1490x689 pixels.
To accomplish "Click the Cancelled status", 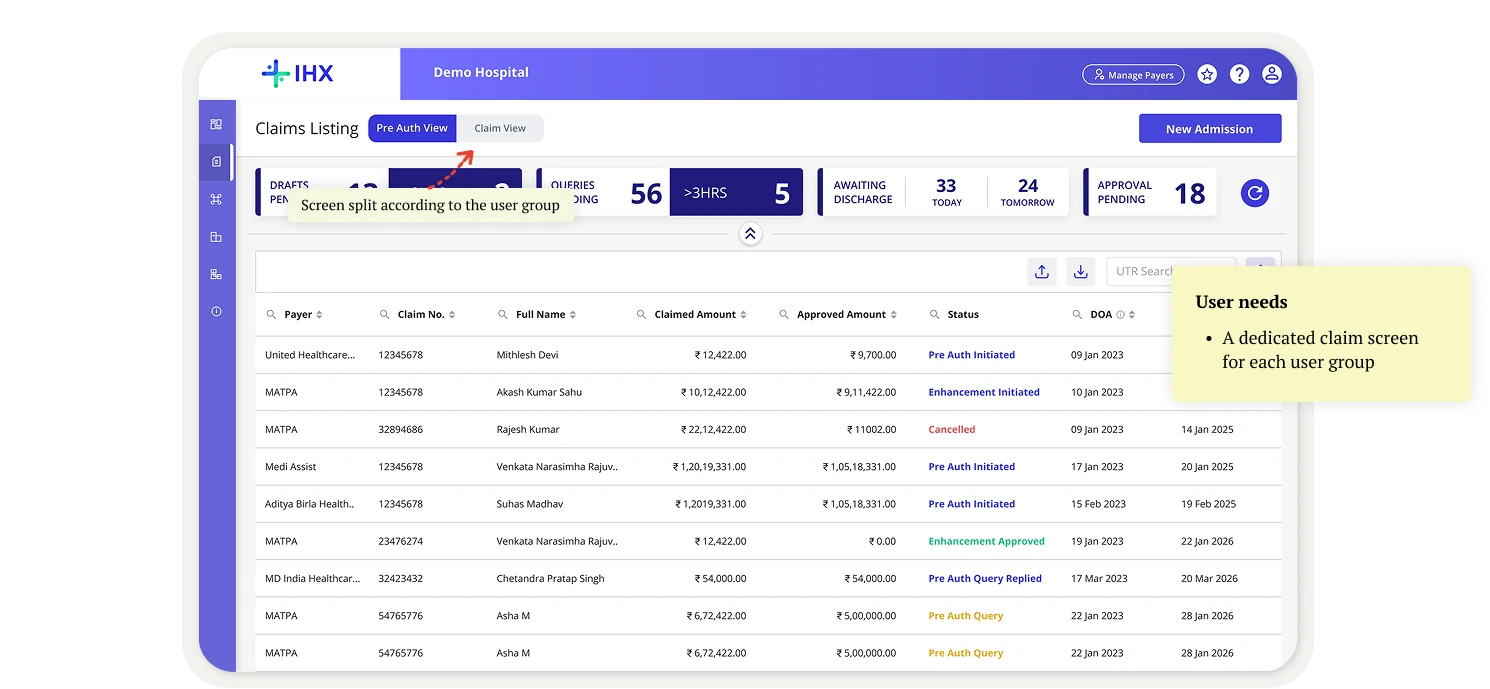I will click(x=952, y=429).
